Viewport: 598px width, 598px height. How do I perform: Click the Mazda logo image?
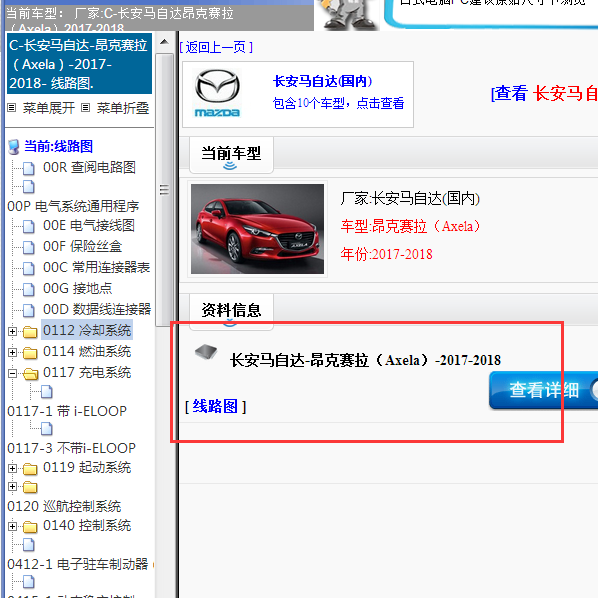click(217, 93)
